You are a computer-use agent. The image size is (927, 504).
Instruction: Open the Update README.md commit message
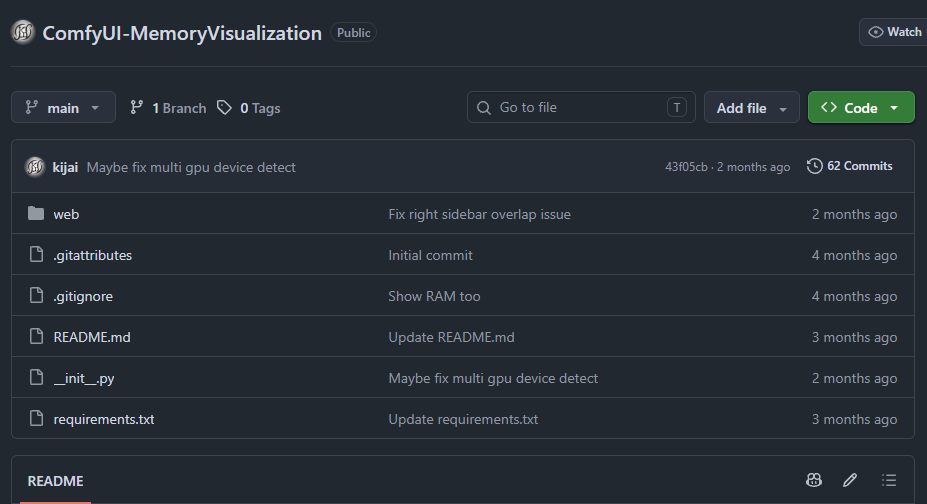click(x=452, y=337)
